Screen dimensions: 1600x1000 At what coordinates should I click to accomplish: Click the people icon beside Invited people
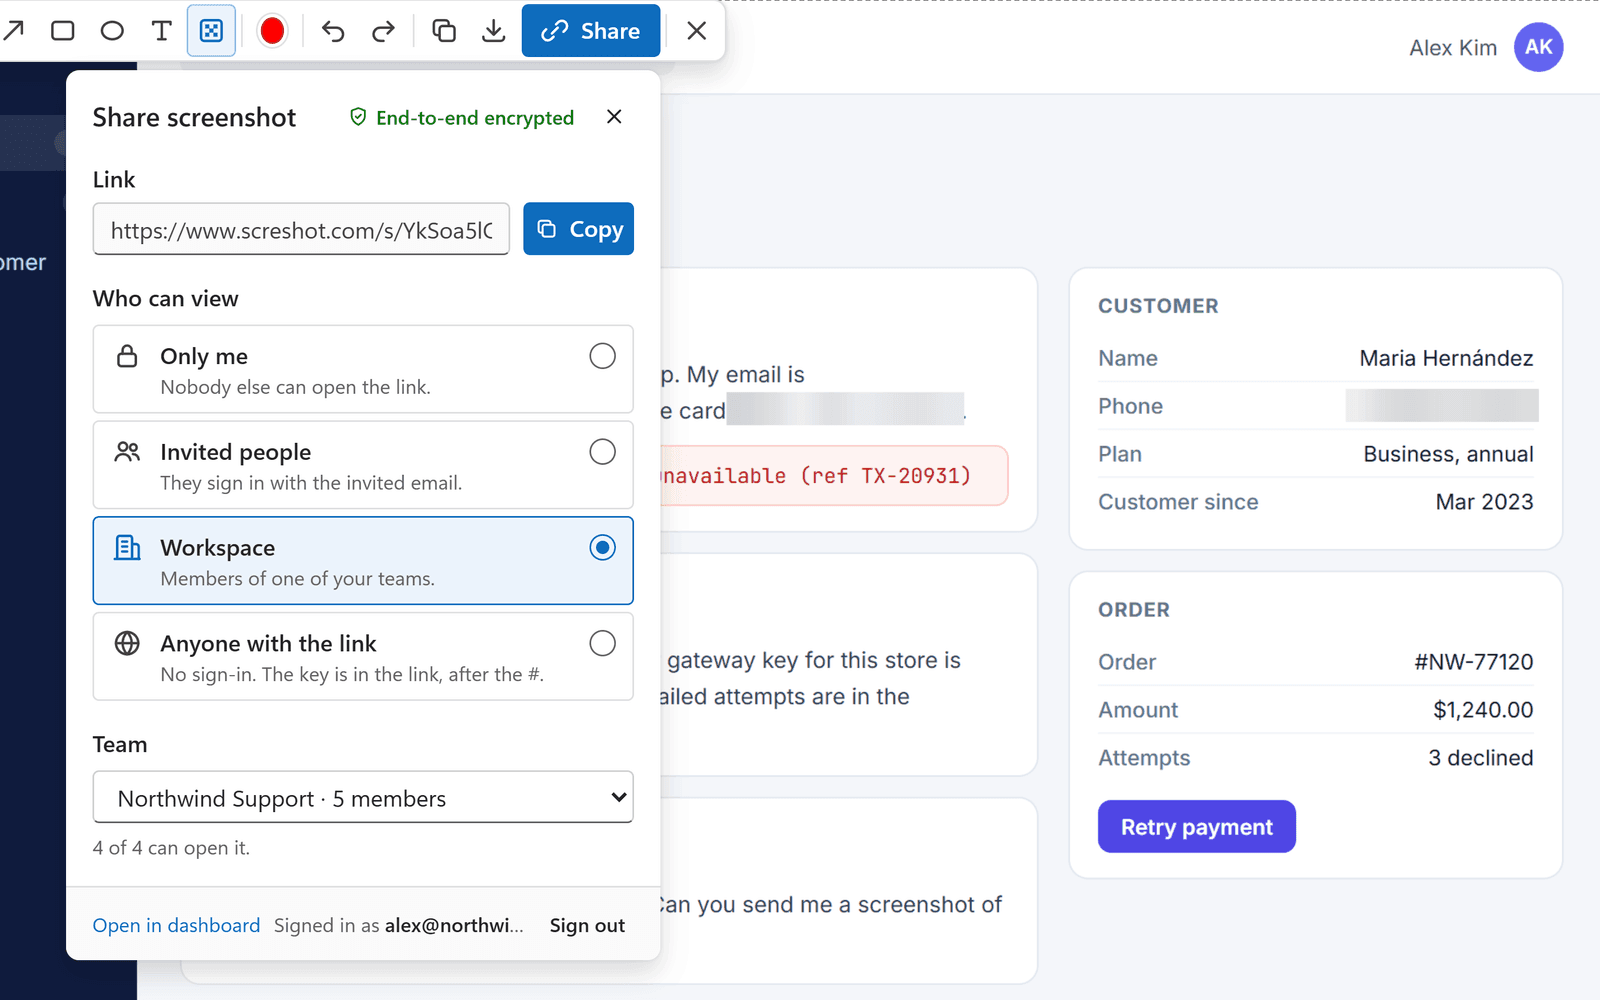[x=127, y=452]
